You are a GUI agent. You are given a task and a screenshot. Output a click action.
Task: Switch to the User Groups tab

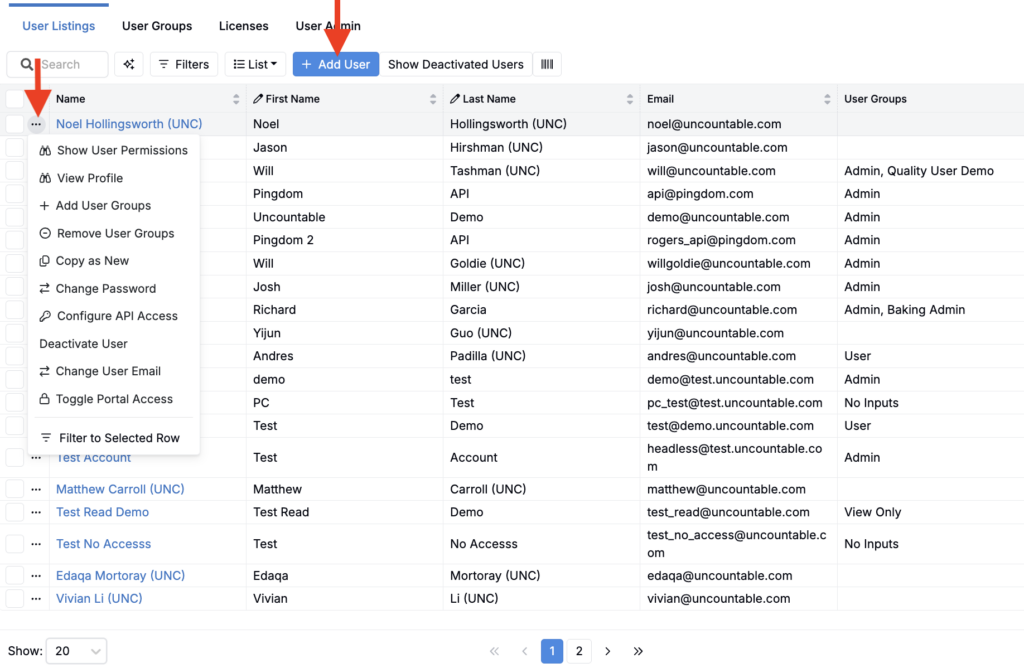coord(157,26)
